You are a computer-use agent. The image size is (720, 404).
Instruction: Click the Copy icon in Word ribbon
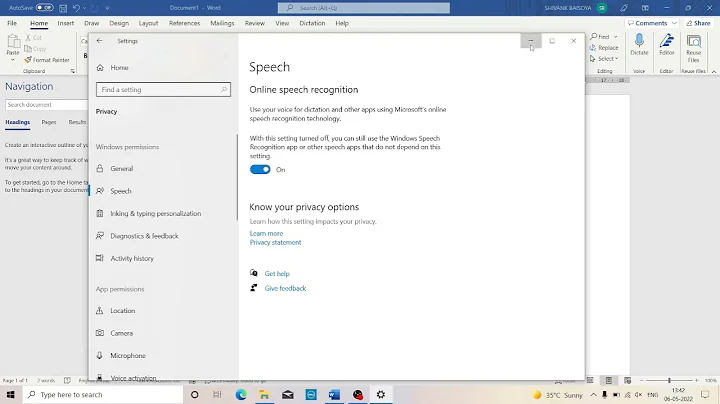28,49
